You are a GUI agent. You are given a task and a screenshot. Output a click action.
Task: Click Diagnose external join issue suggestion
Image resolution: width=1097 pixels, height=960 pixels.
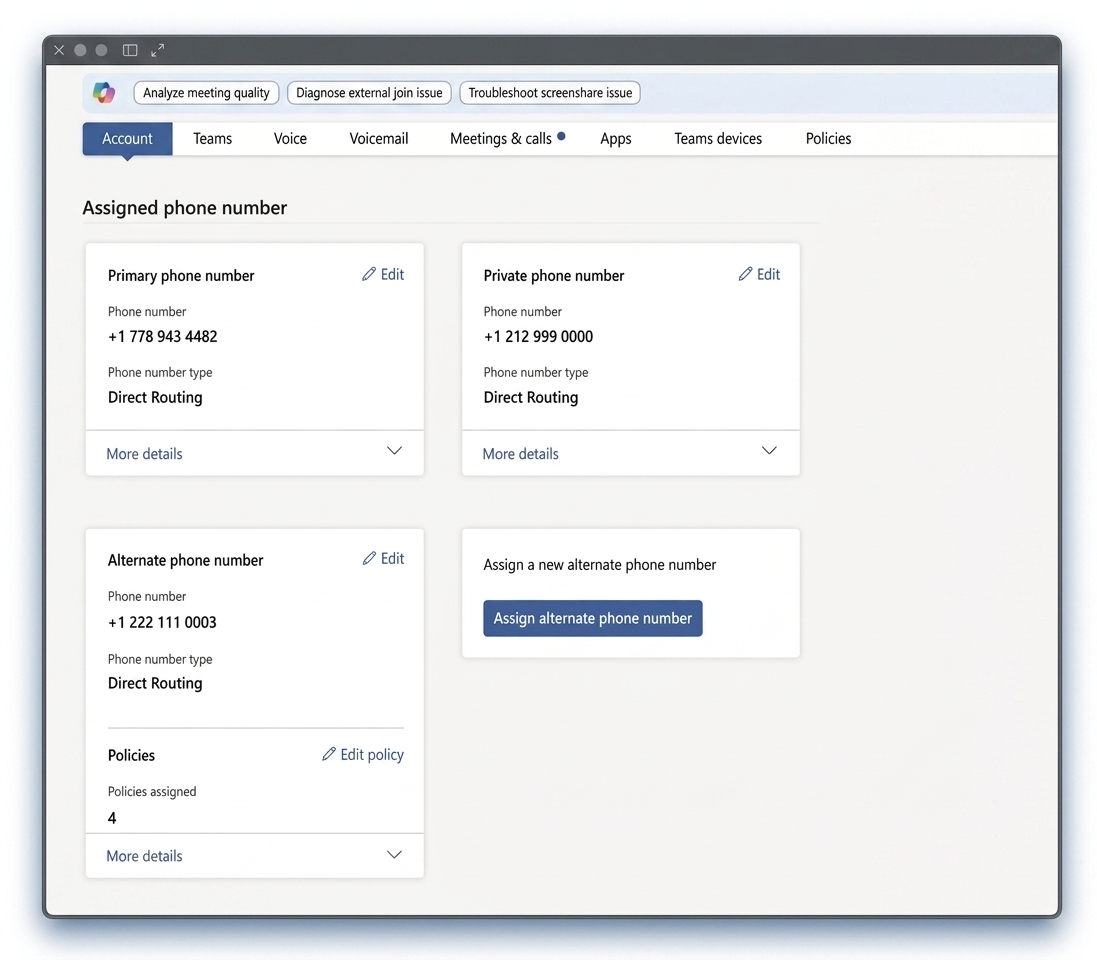click(x=369, y=92)
